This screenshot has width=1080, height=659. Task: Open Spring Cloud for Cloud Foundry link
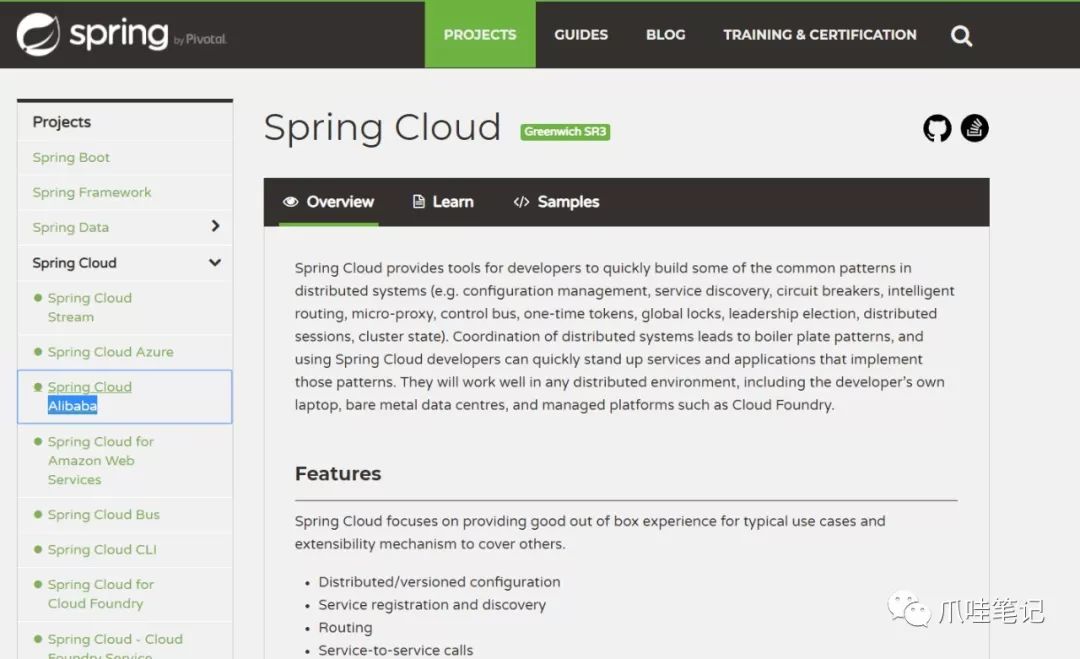[x=101, y=594]
